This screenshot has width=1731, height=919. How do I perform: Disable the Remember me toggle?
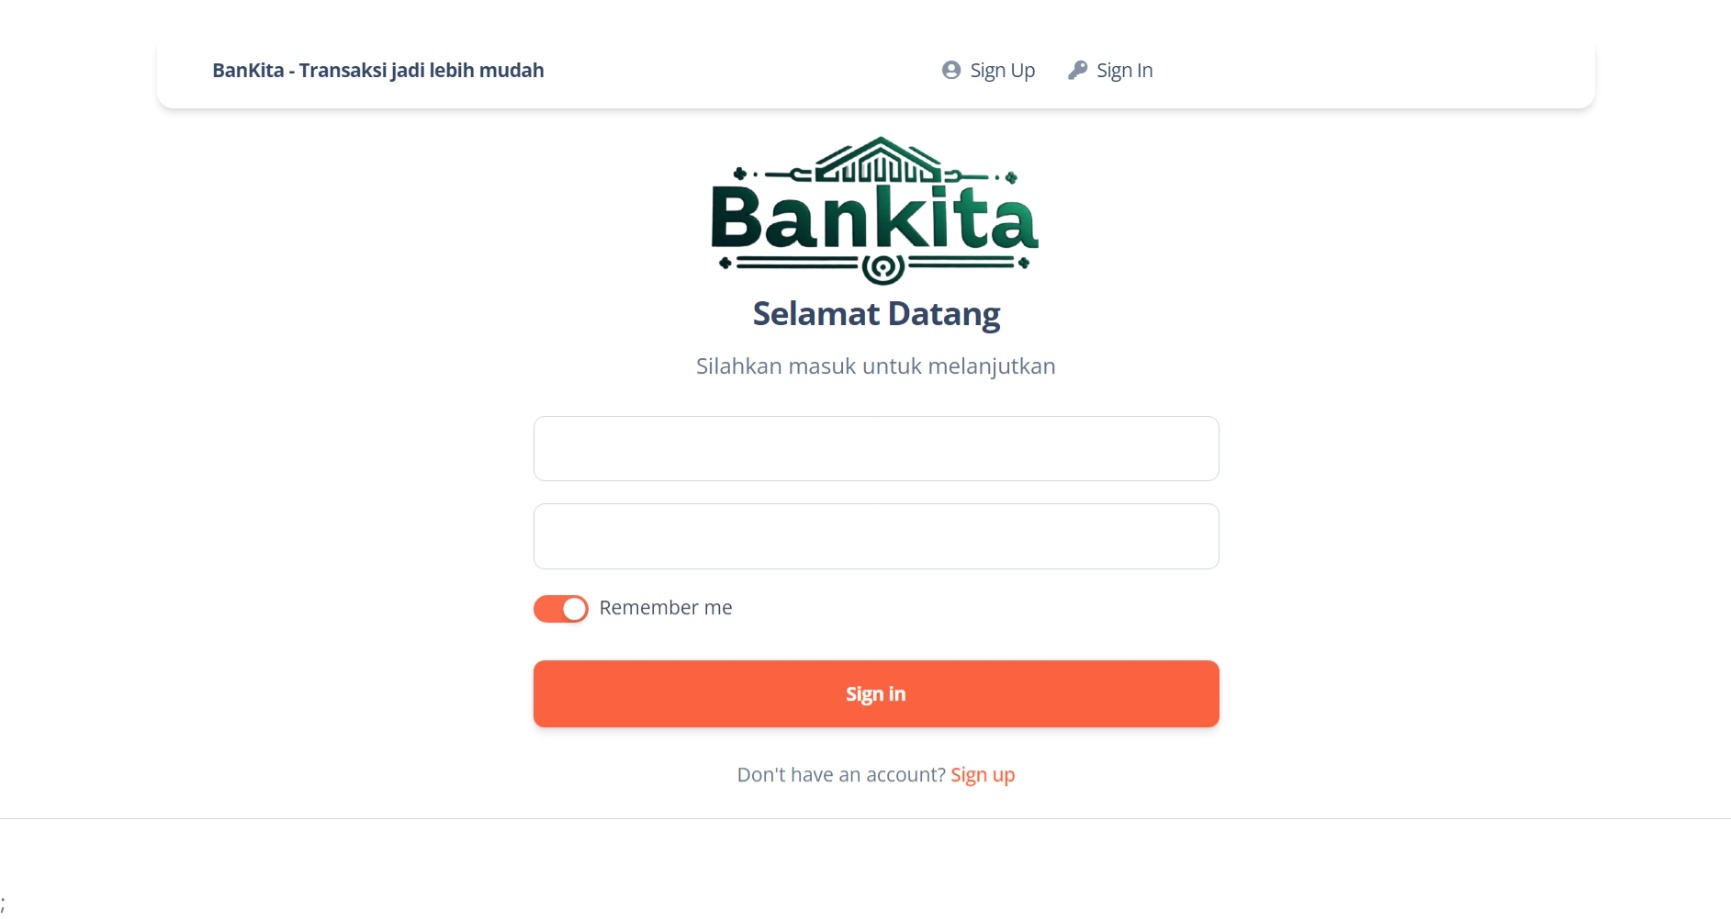pos(560,608)
